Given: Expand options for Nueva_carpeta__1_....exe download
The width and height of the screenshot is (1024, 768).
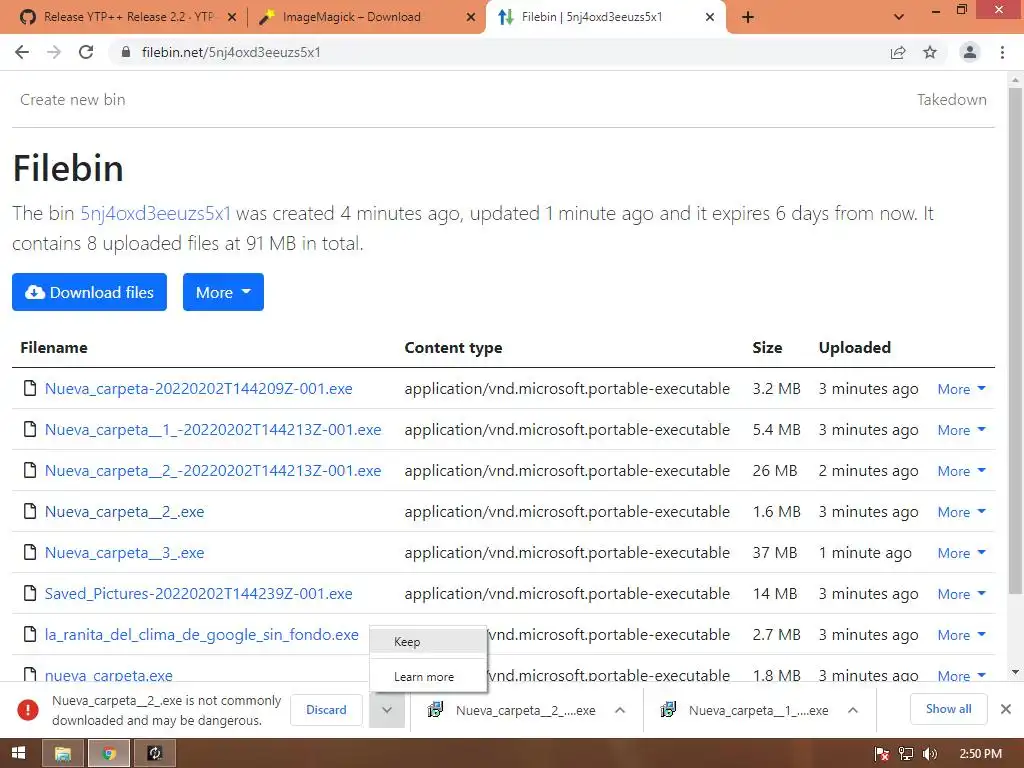Looking at the screenshot, I should tap(852, 711).
